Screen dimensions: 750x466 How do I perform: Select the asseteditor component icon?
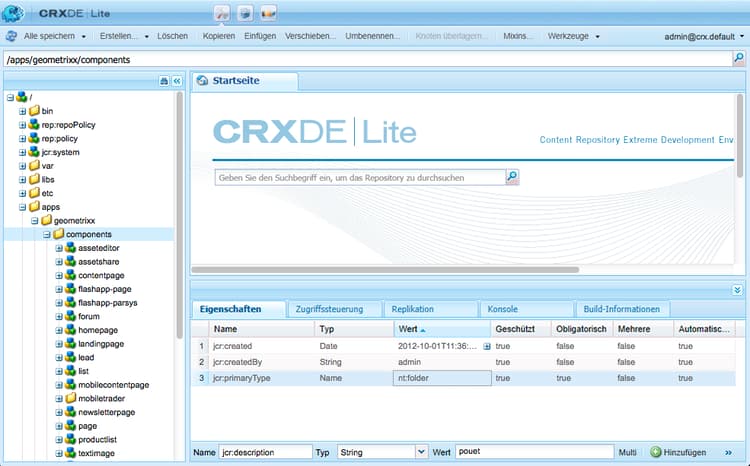[x=70, y=248]
